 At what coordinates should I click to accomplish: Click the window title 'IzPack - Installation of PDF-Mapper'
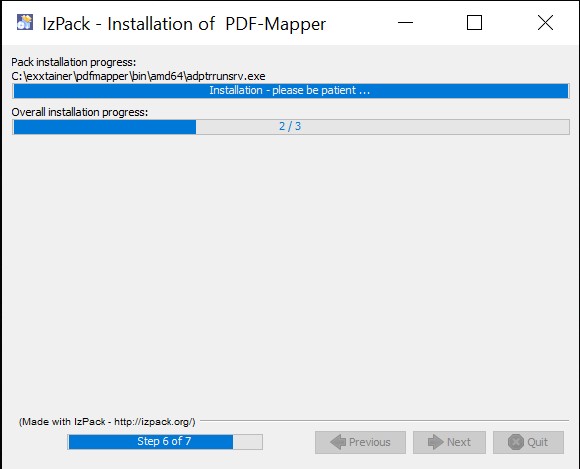[184, 24]
